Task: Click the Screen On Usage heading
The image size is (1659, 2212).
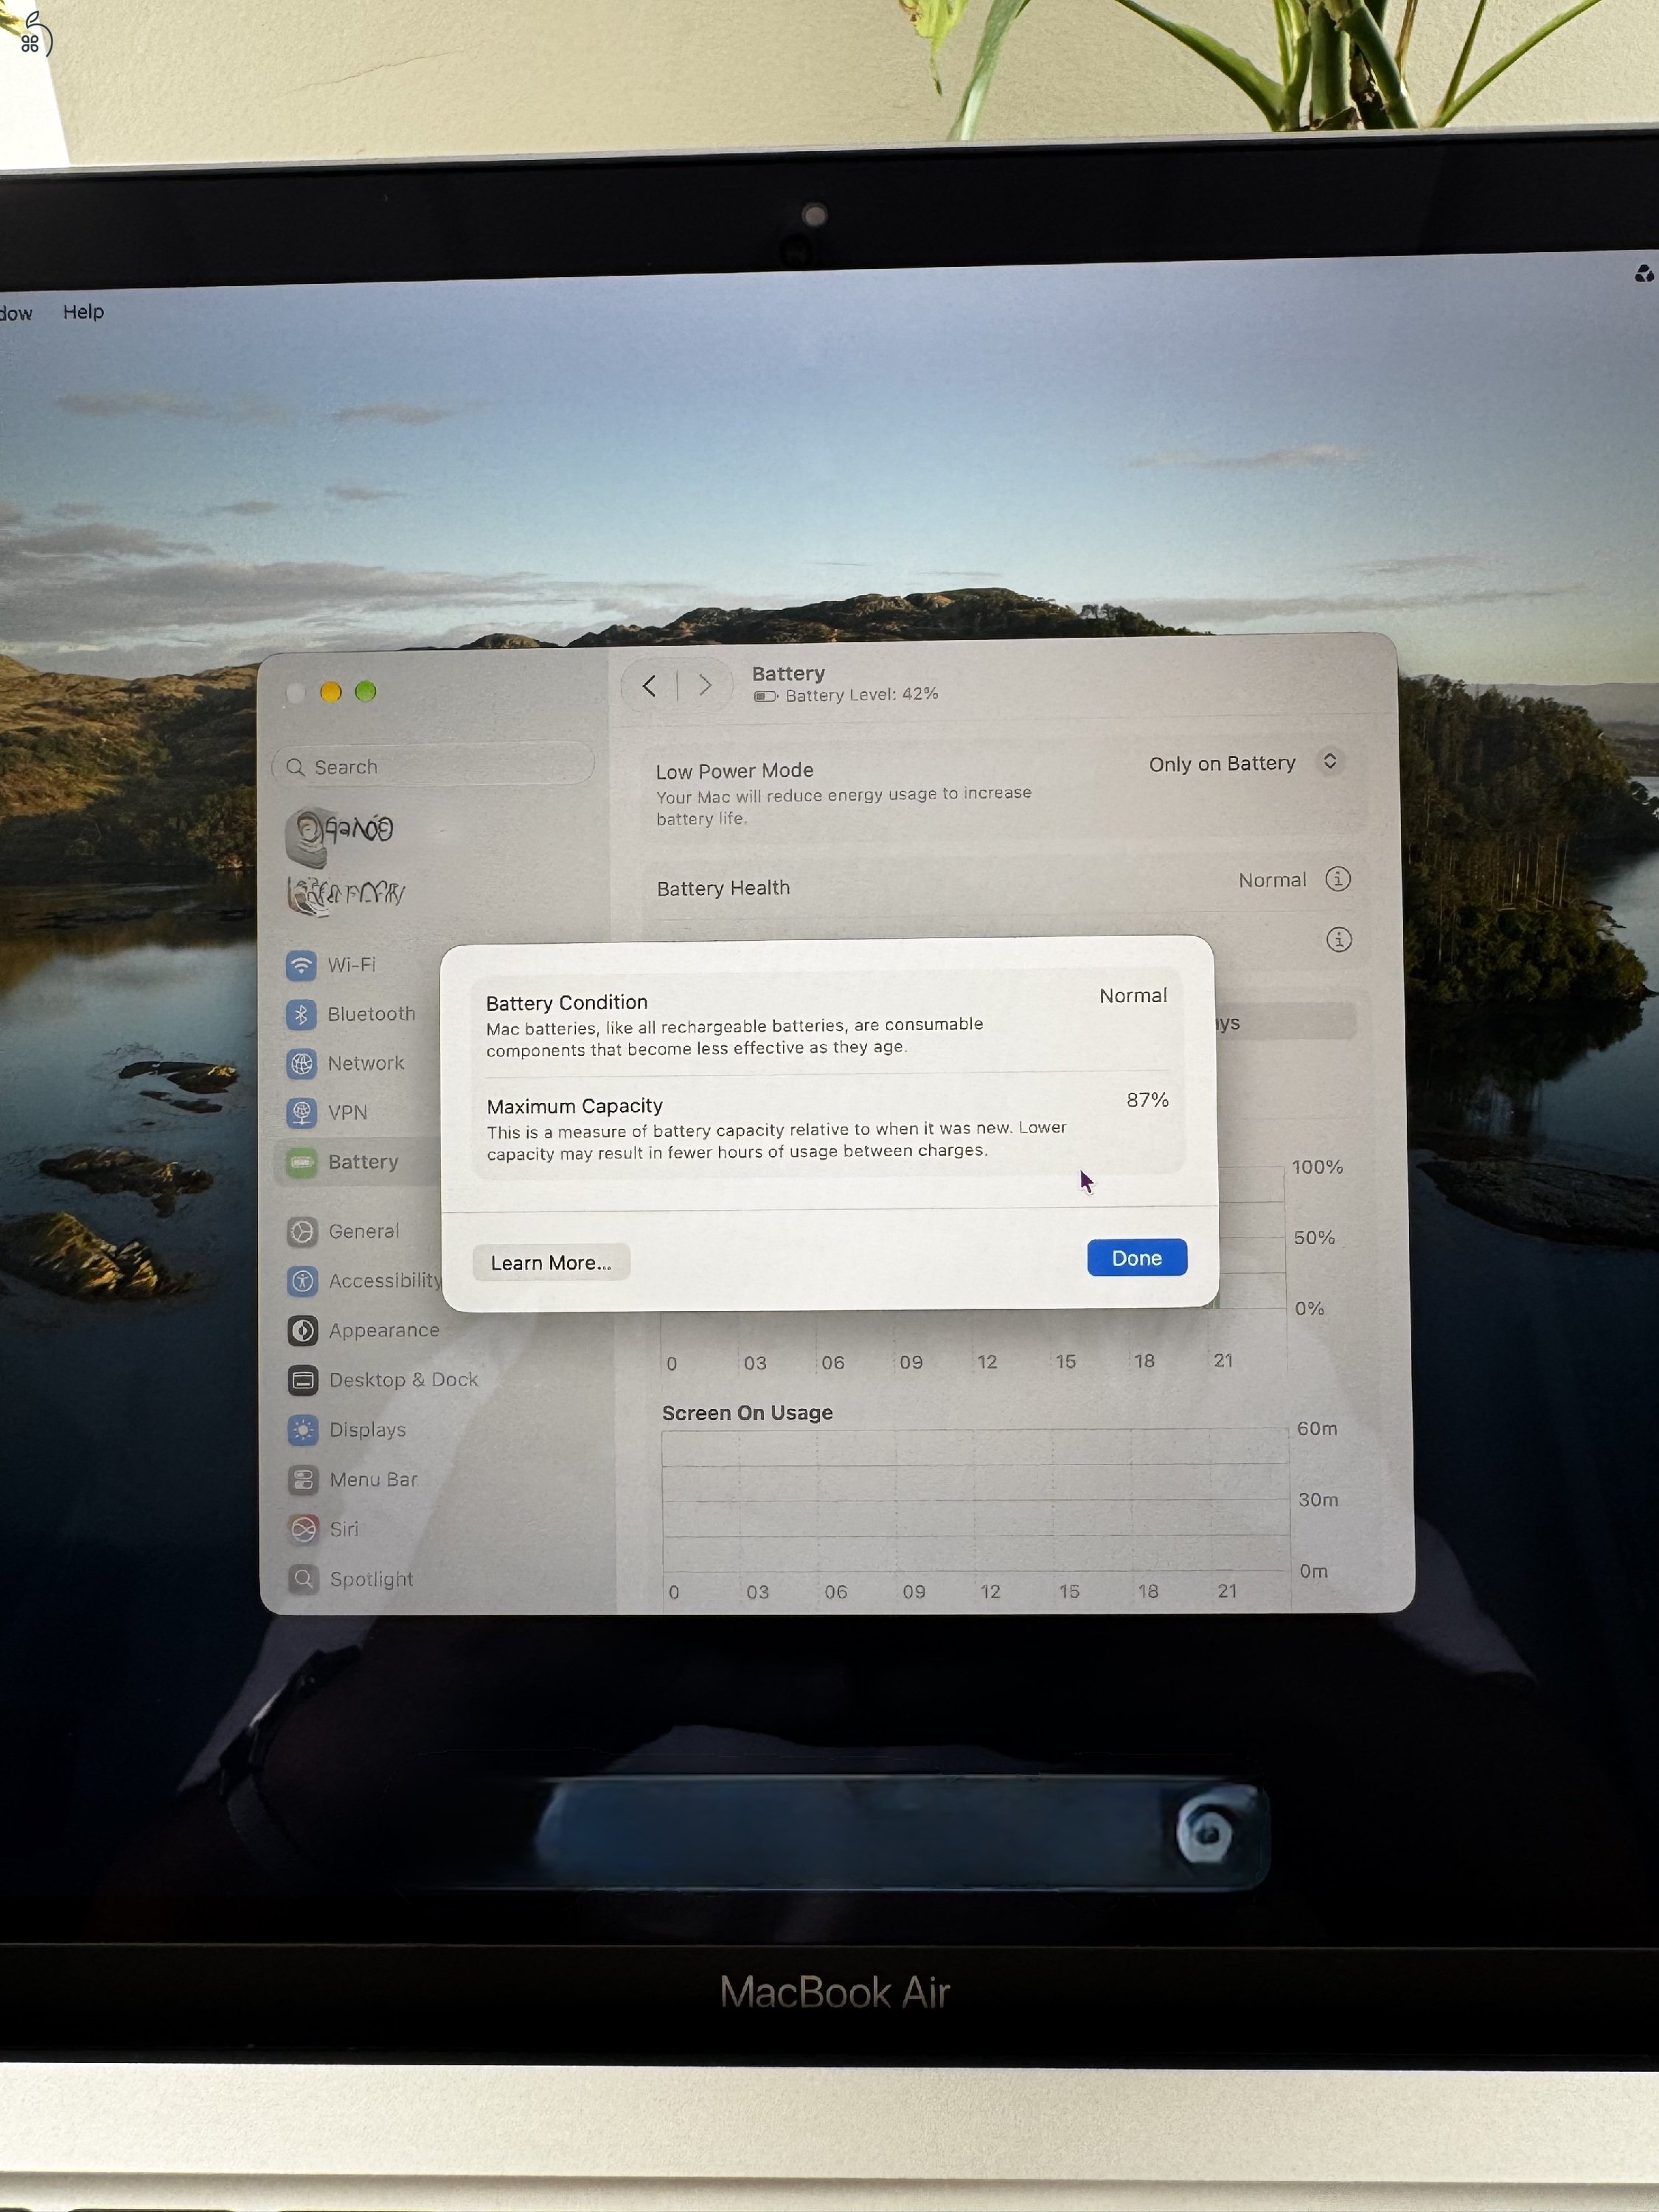Action: 747,1413
